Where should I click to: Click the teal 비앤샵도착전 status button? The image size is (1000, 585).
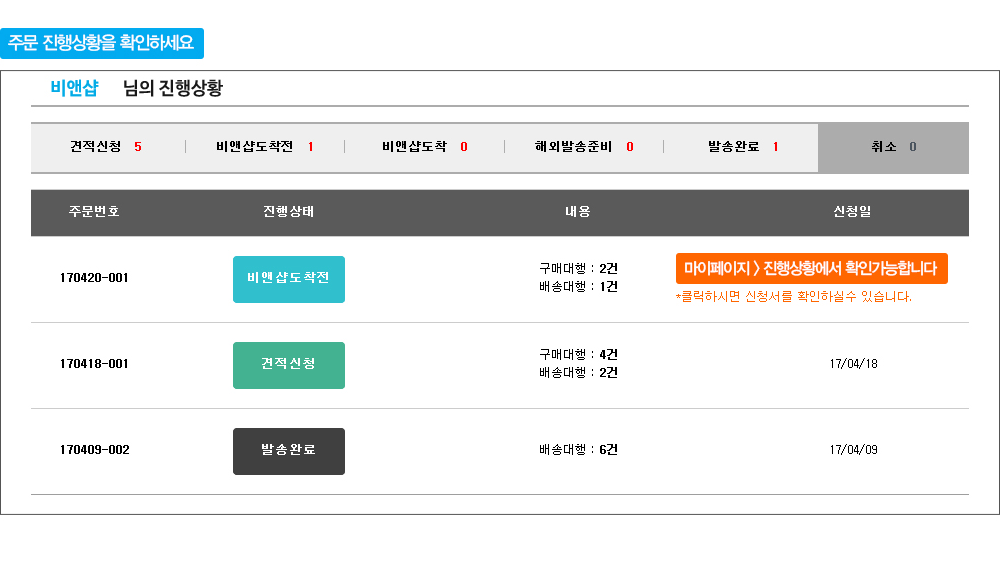coord(289,279)
